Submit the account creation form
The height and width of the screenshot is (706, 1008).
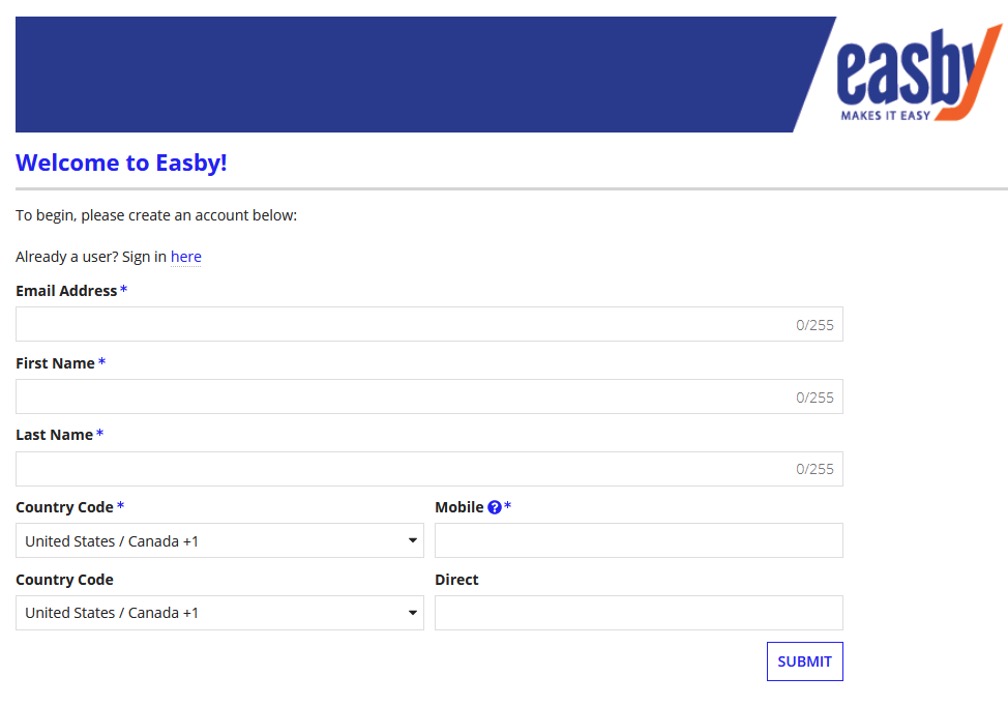click(805, 662)
